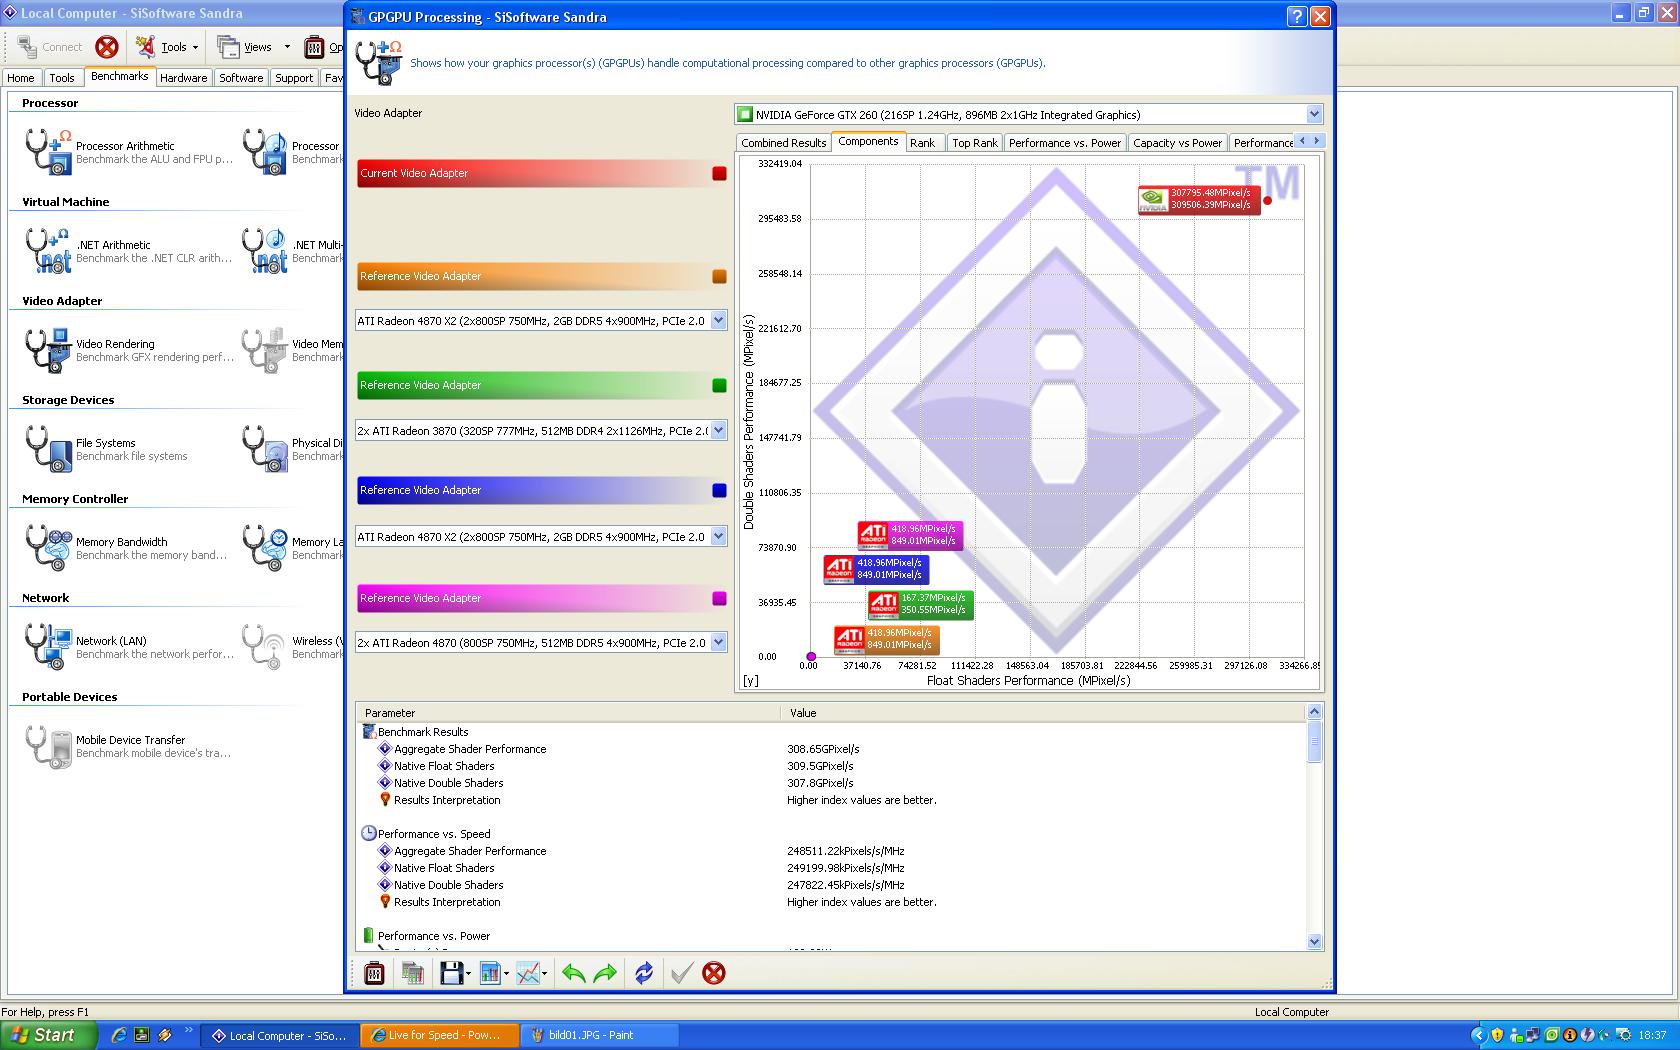Viewport: 1680px width, 1050px height.
Task: Open the .NET Arithmetic benchmark icon
Action: [48, 250]
